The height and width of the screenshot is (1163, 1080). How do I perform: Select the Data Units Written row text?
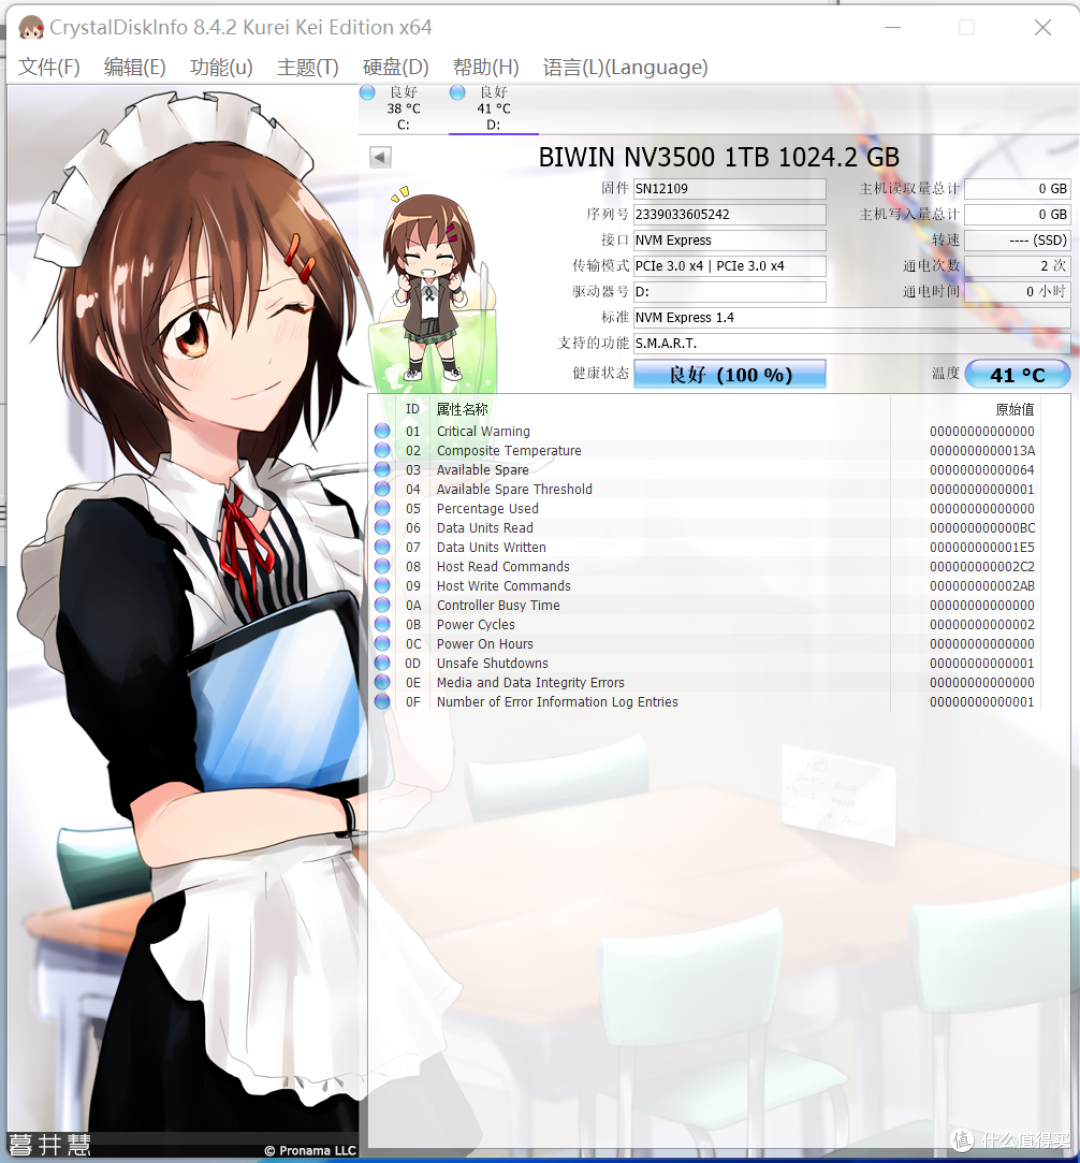491,547
